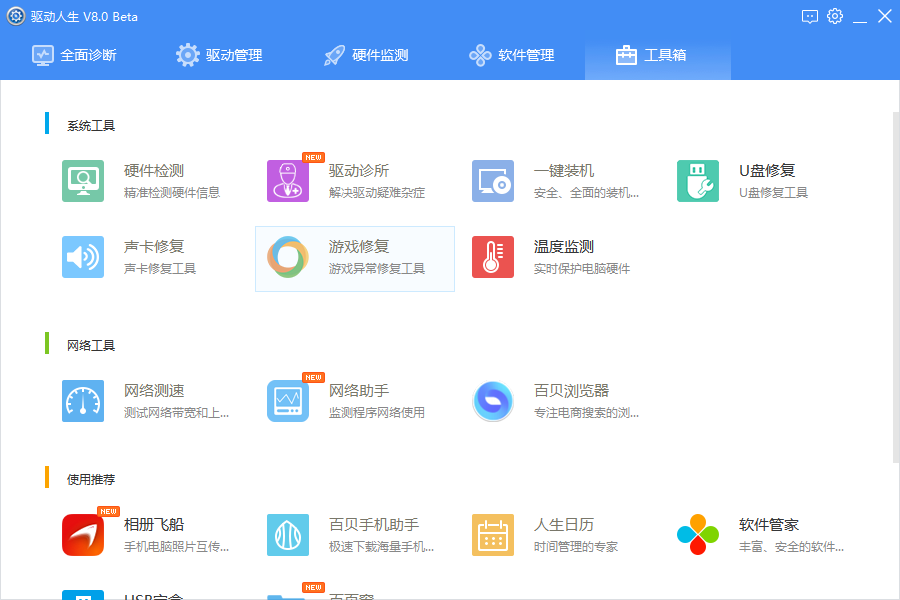
Task: Go to the 软件管理 tab
Action: 512,55
